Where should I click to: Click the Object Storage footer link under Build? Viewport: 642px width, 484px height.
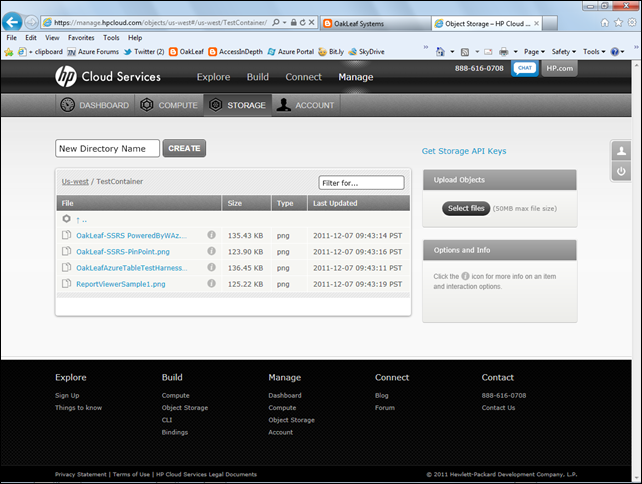click(185, 407)
